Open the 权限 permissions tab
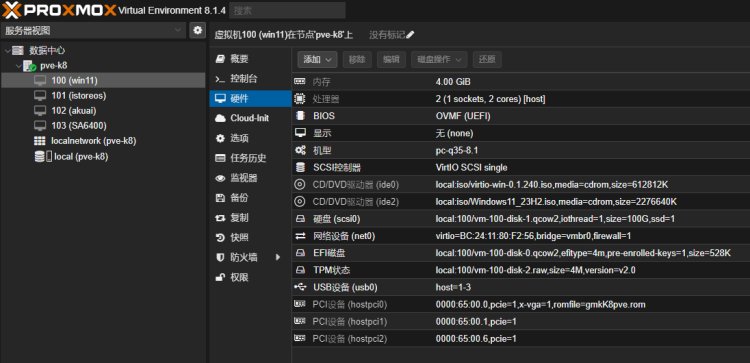Viewport: 750px width, 363px height. pyautogui.click(x=251, y=277)
